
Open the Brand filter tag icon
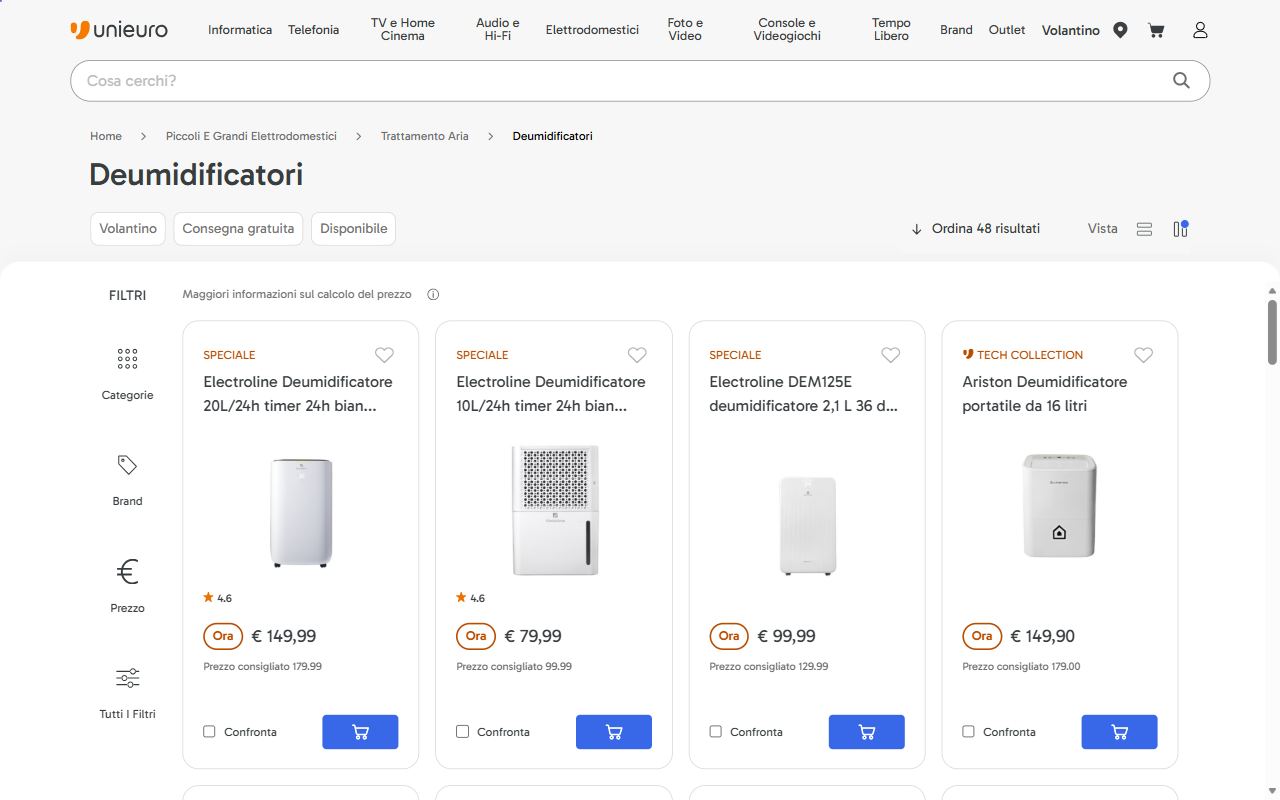(x=127, y=465)
